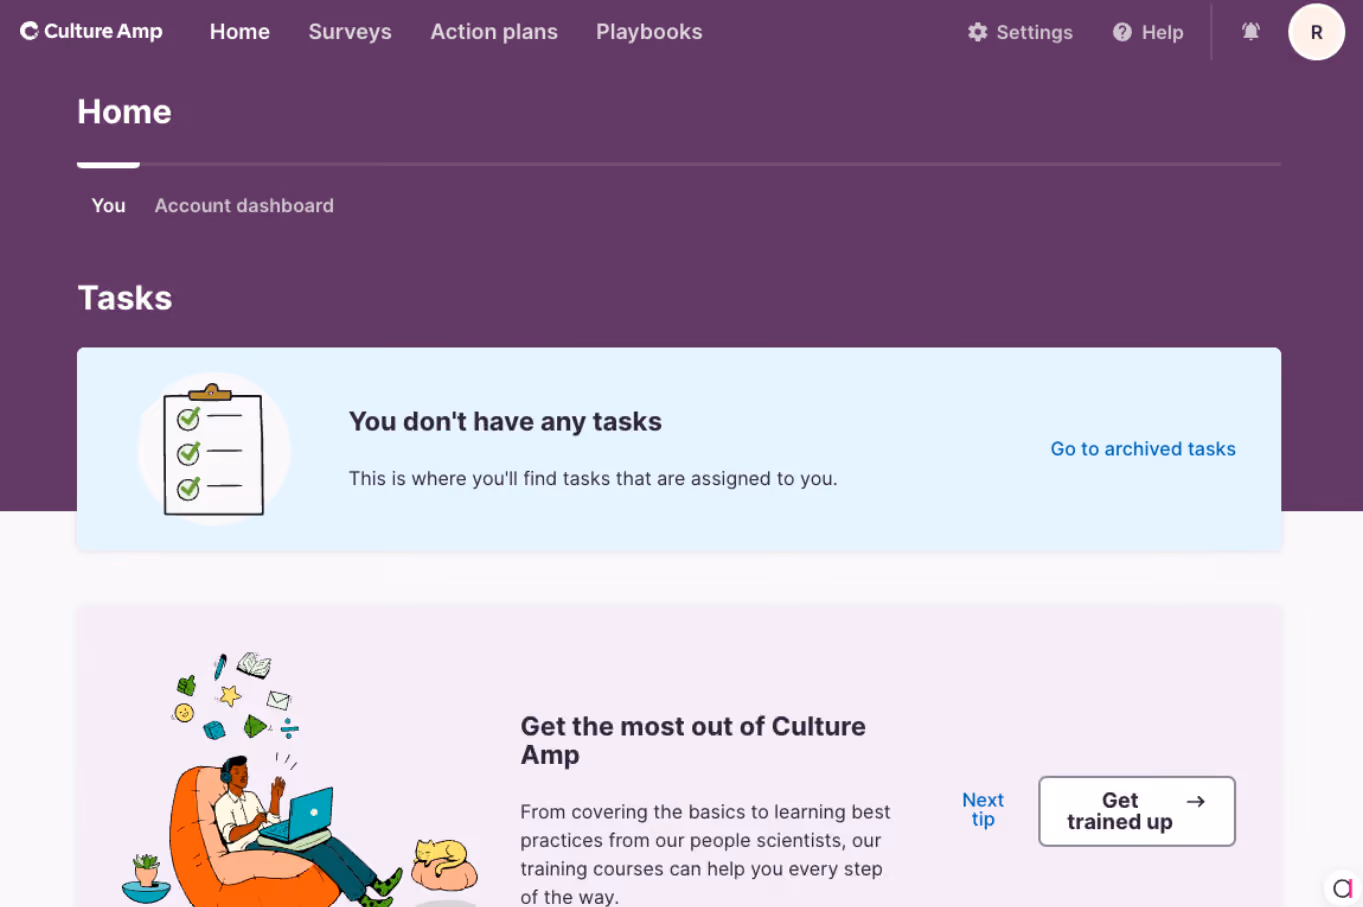Switch to the Account dashboard tab
The height and width of the screenshot is (907, 1363).
[x=244, y=205]
